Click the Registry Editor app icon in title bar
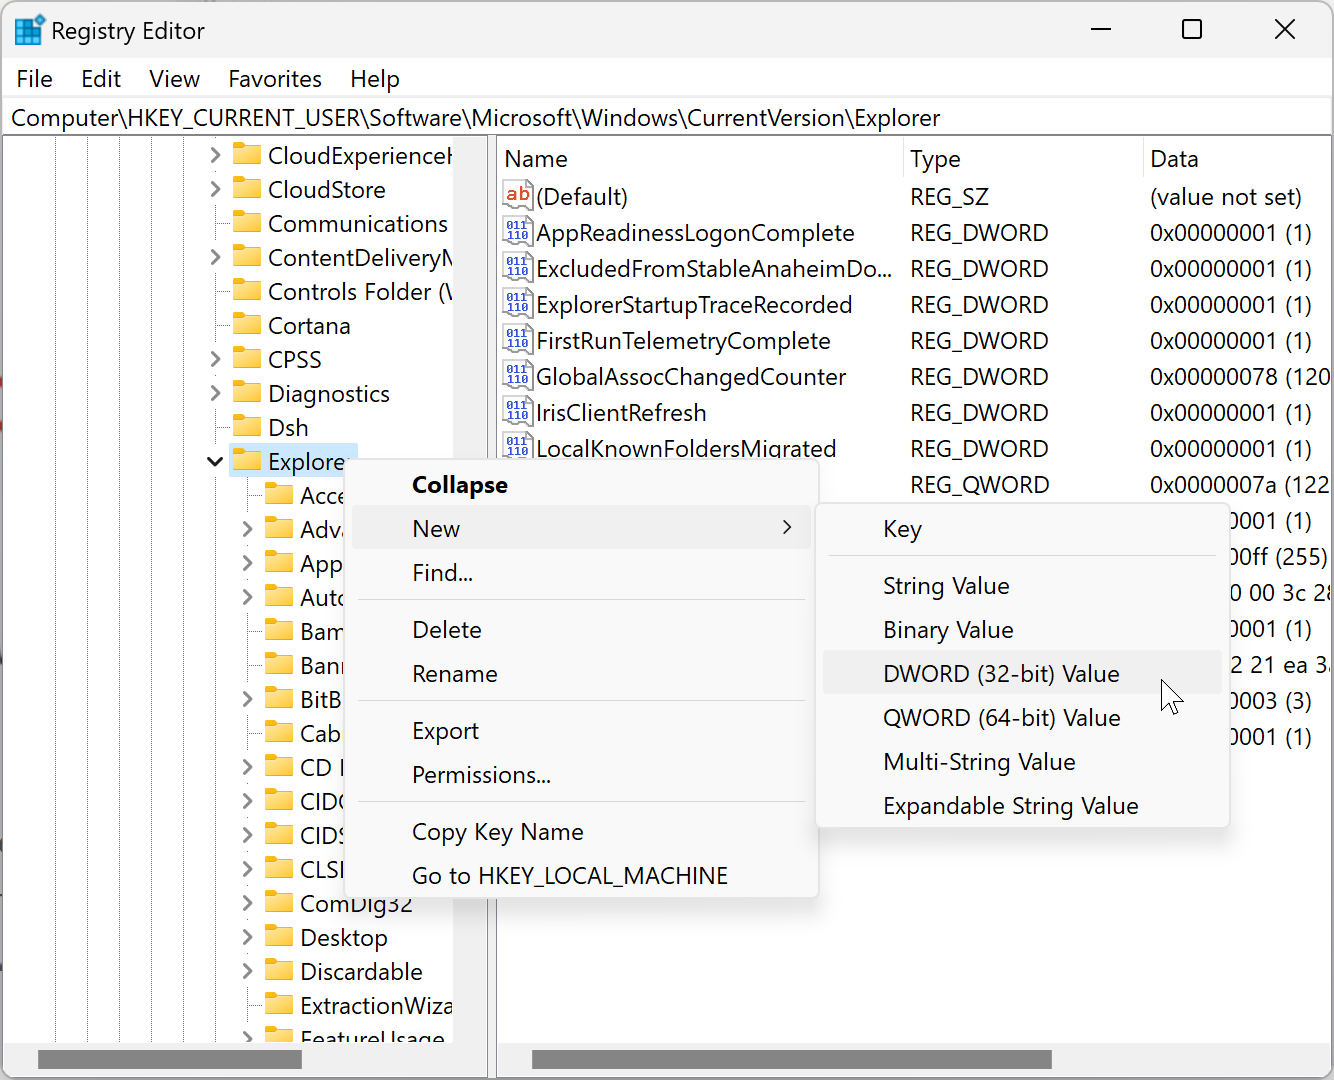Viewport: 1334px width, 1080px height. click(28, 31)
